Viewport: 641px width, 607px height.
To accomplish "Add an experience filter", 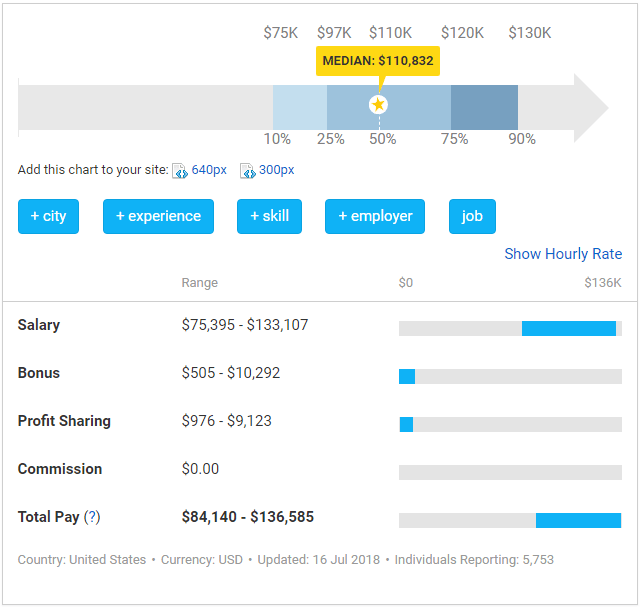I will pyautogui.click(x=158, y=216).
